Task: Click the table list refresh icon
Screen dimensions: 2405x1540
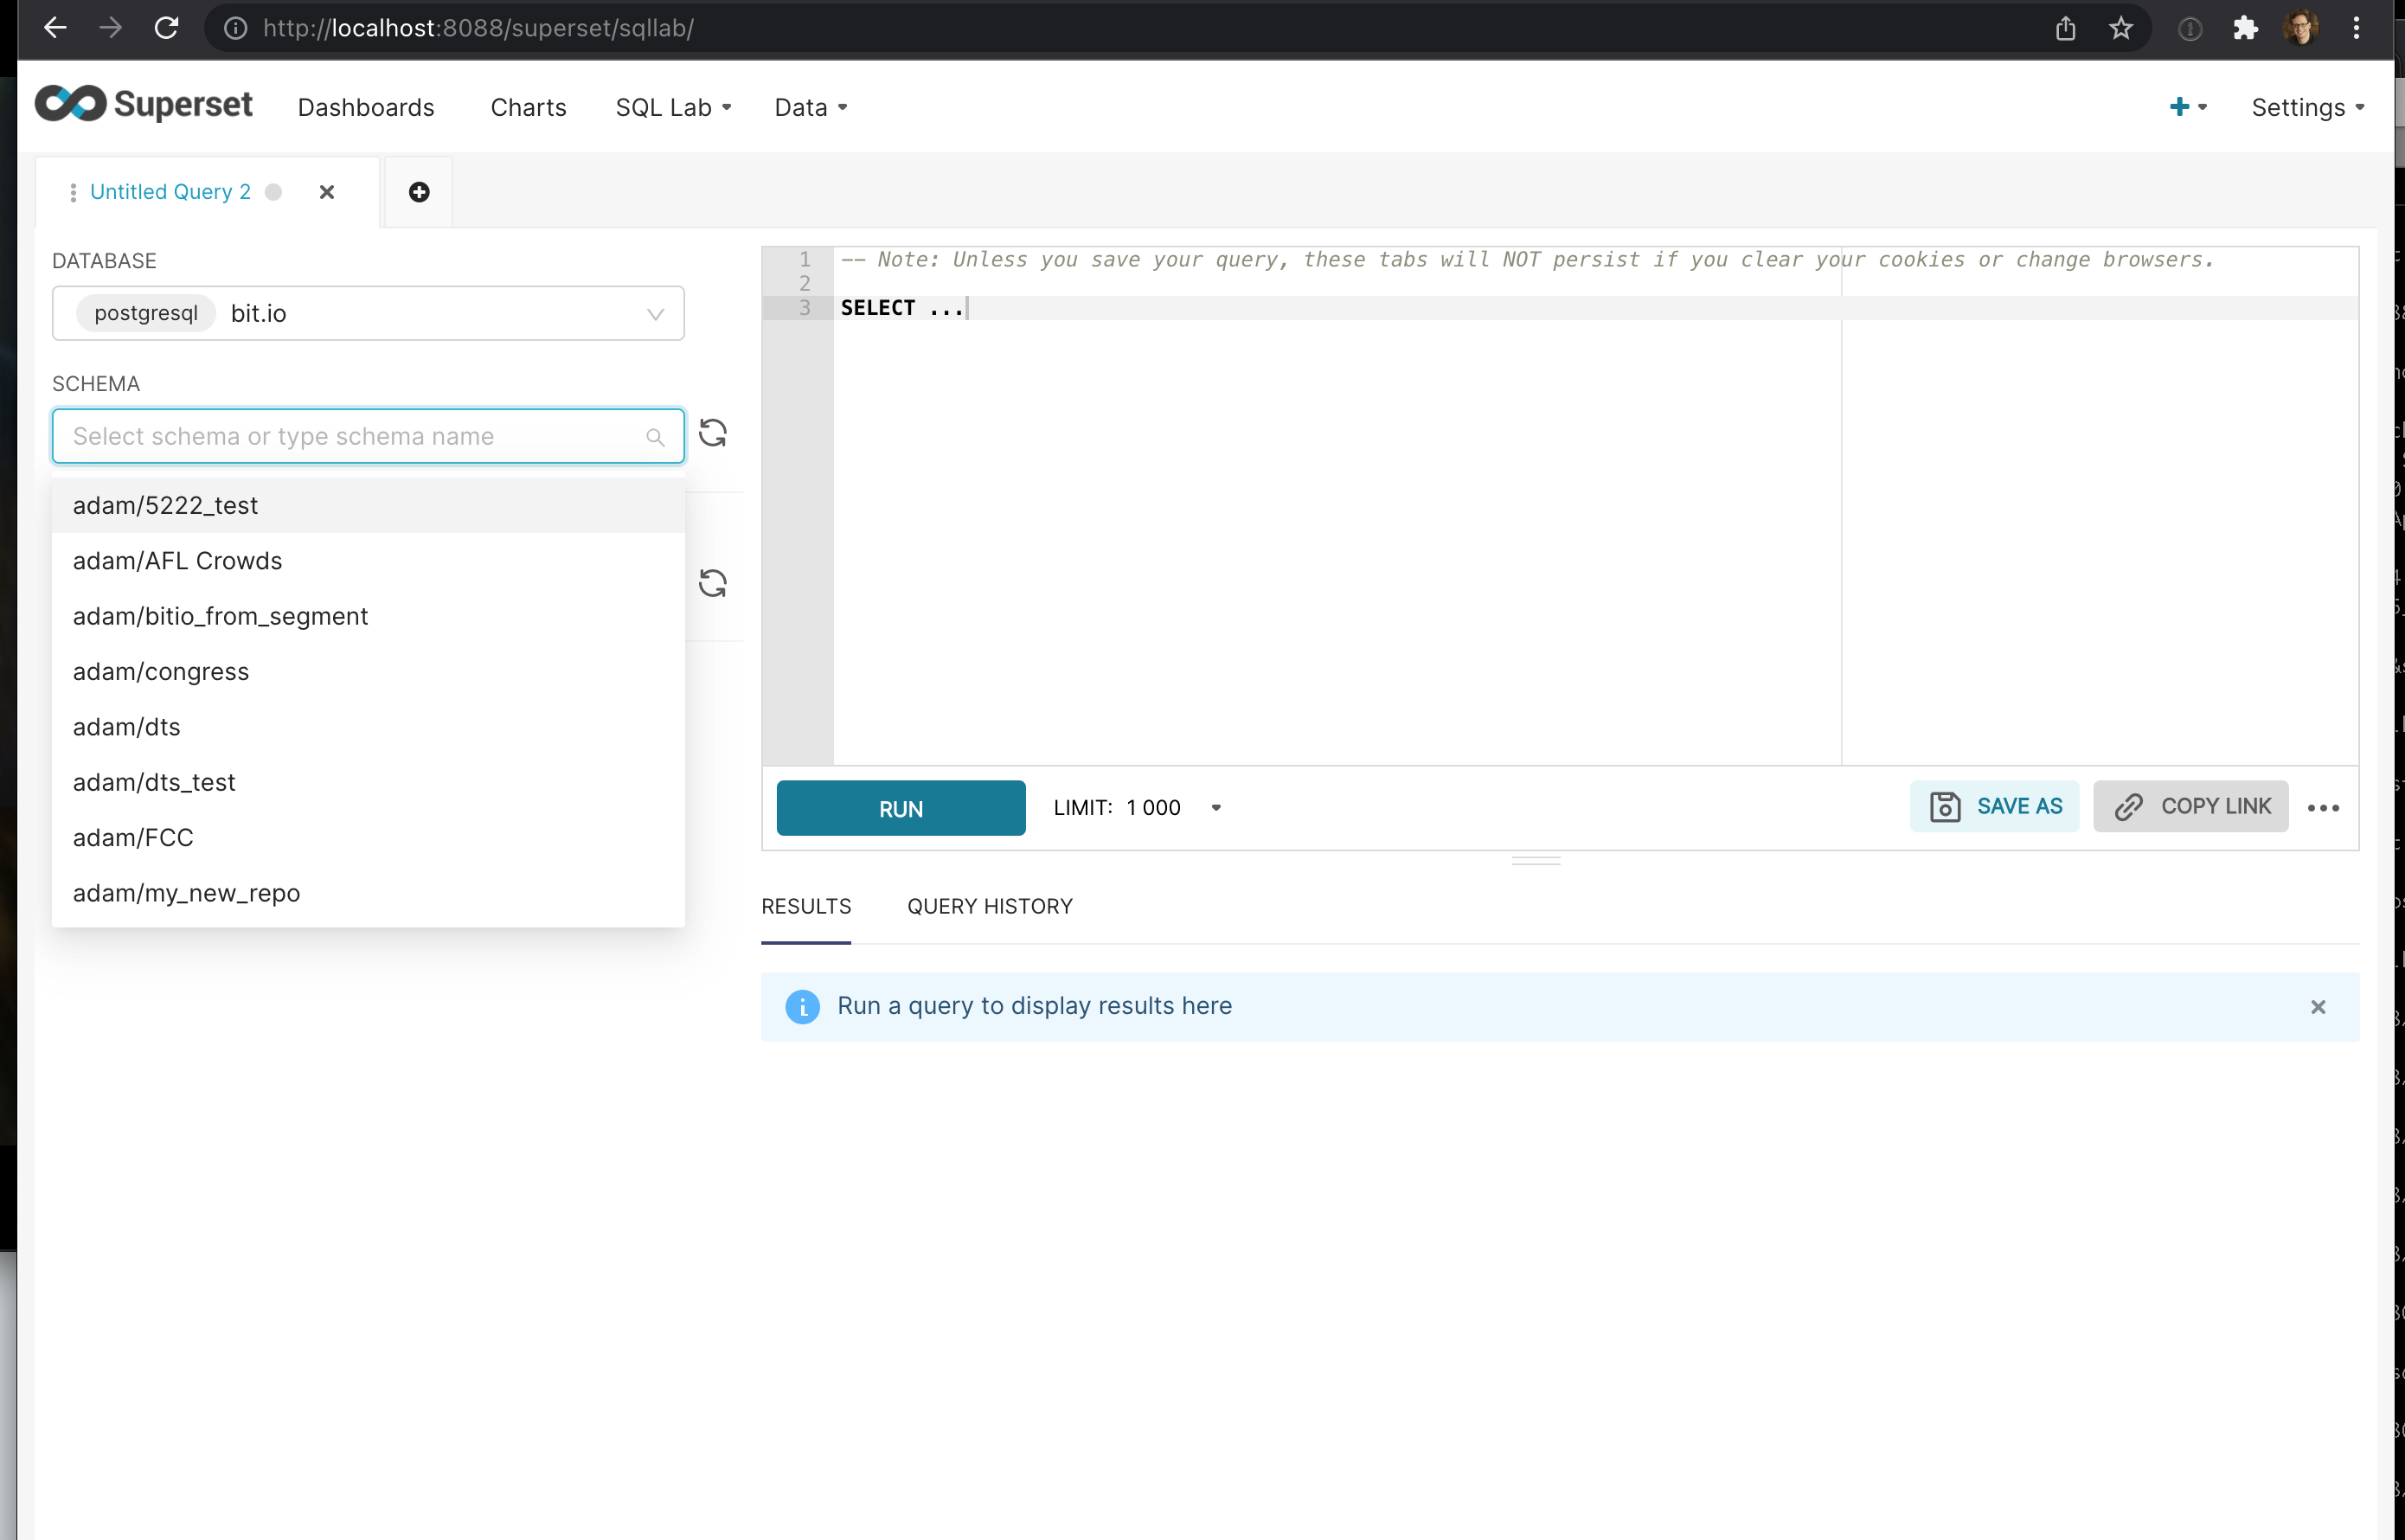Action: [712, 583]
